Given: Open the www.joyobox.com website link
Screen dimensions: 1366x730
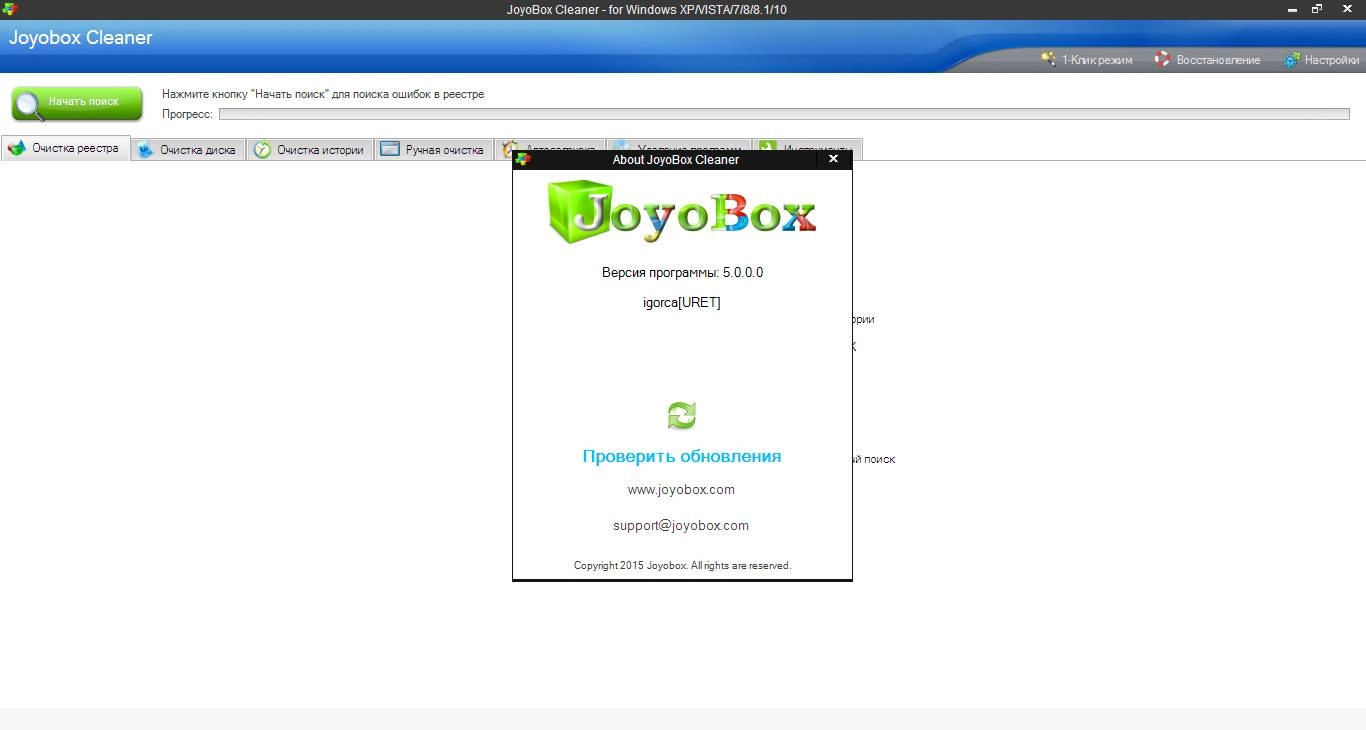Looking at the screenshot, I should point(681,490).
